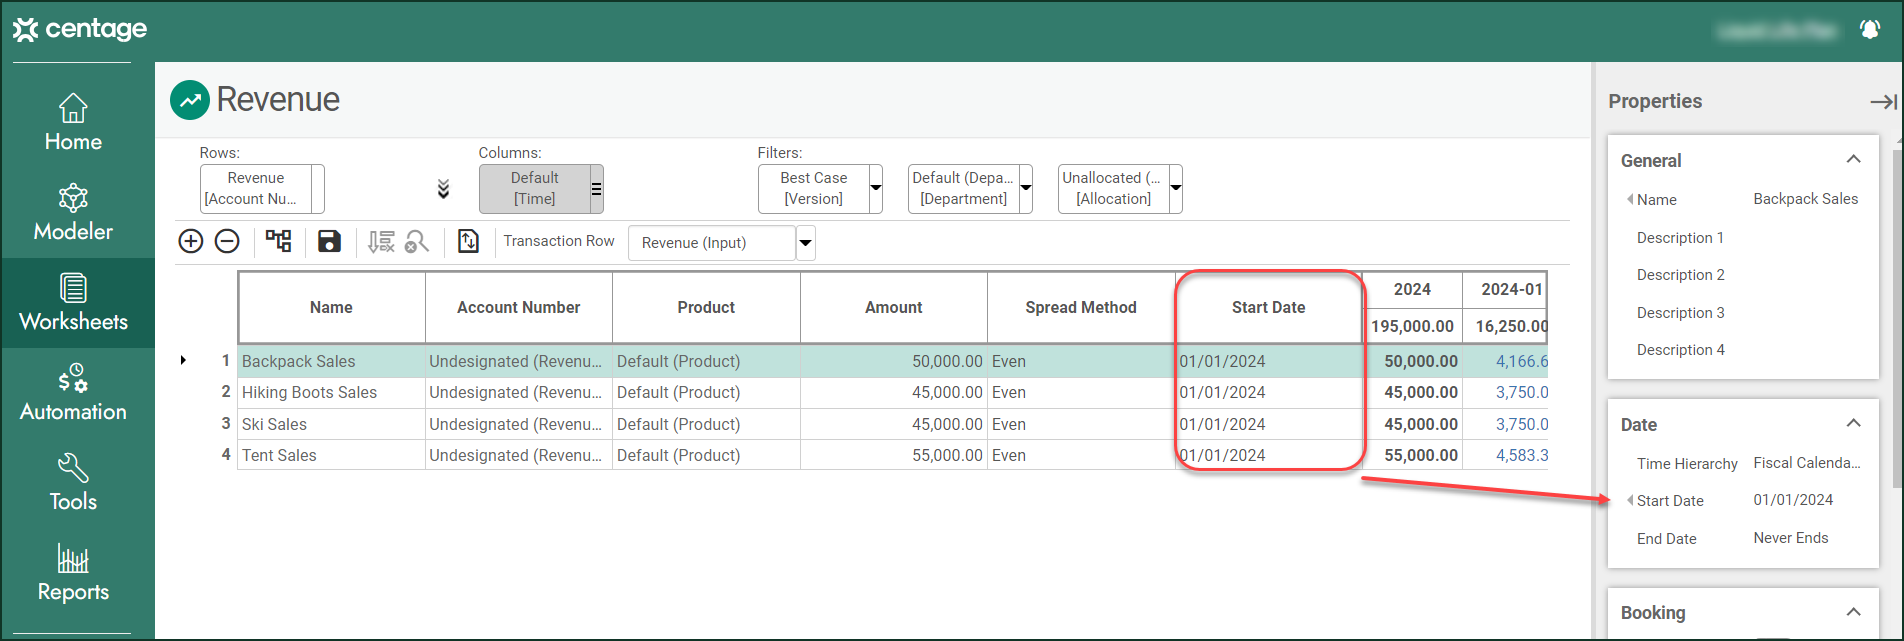Viewport: 1904px width, 641px height.
Task: Select the Hiking Boots Sales name cell
Action: 331,393
